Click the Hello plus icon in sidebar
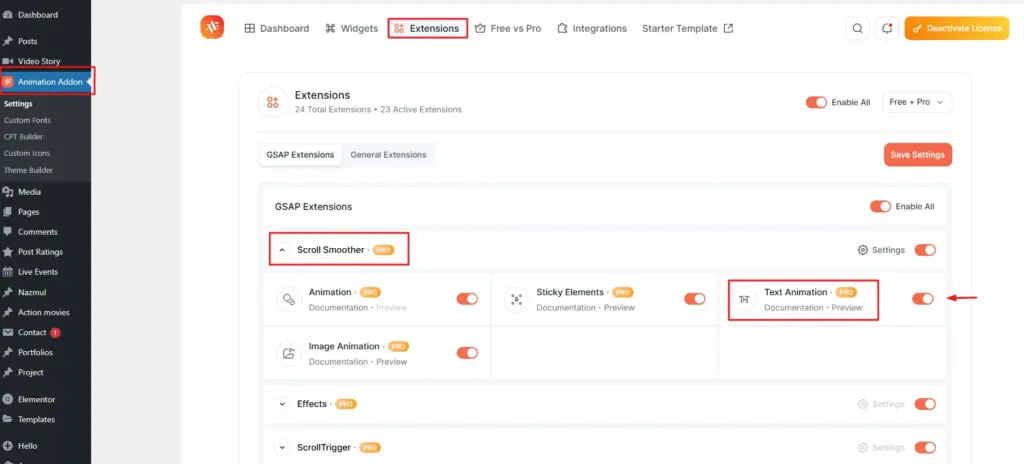Screen dimensions: 1024x464 (8, 446)
